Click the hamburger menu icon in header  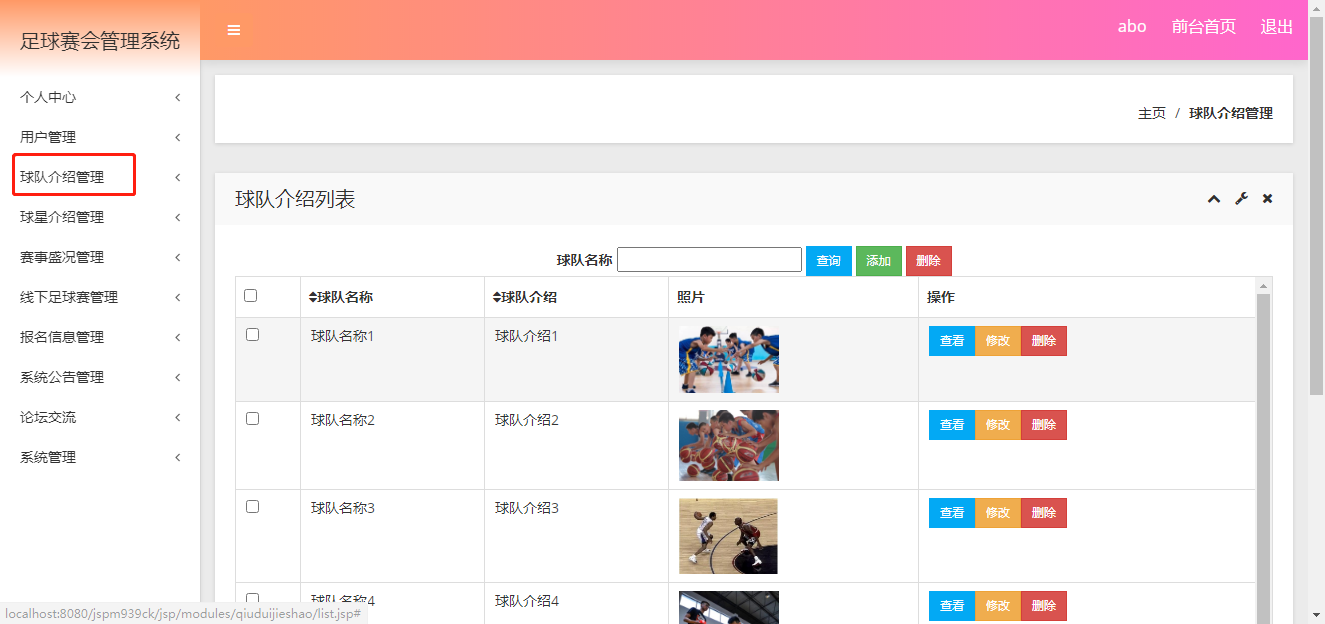coord(234,30)
